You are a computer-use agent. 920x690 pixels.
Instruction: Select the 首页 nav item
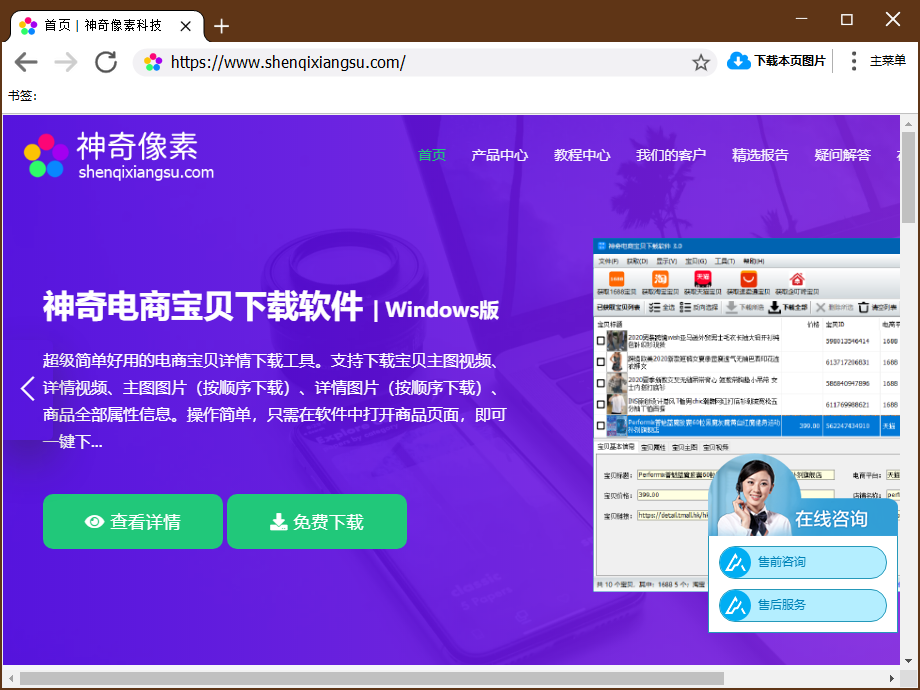tap(432, 155)
